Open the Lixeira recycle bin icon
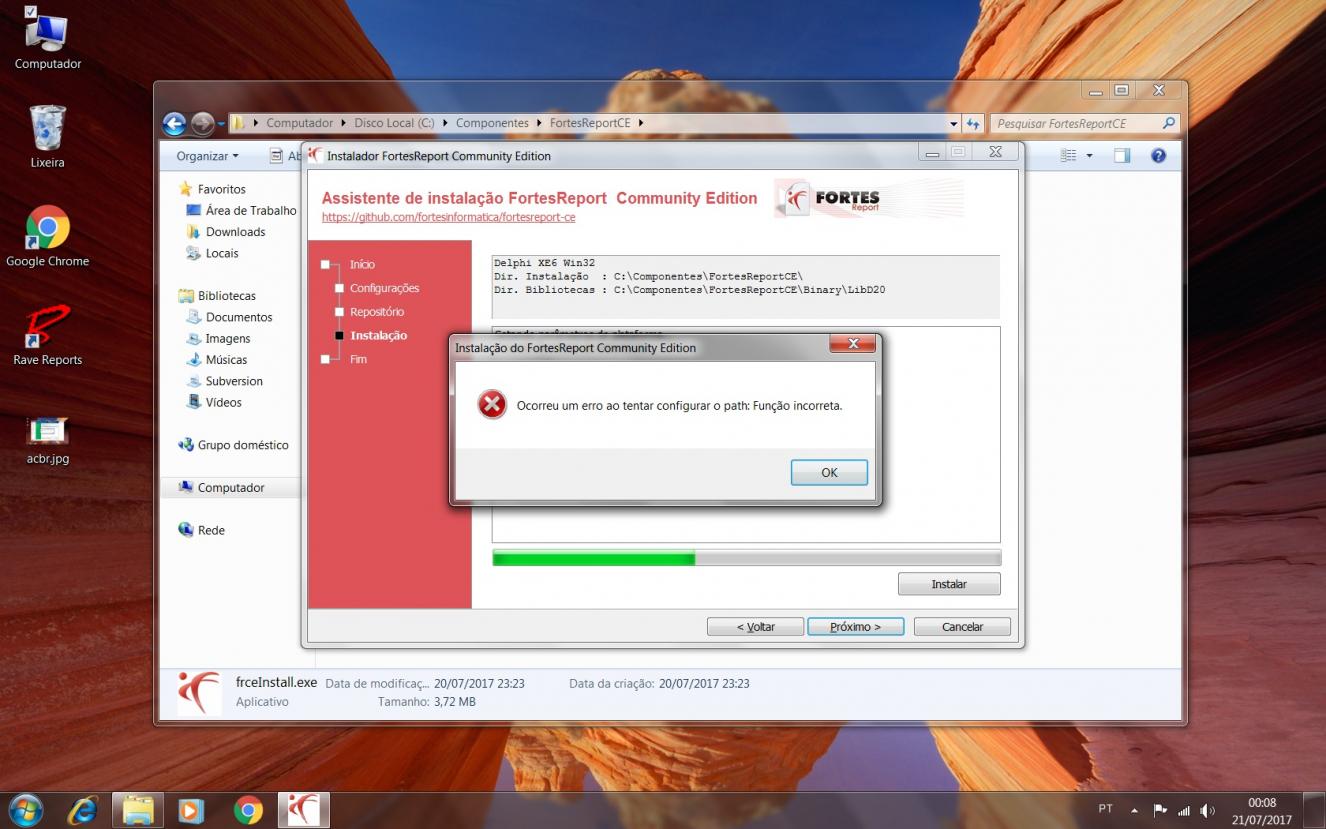Image resolution: width=1326 pixels, height=829 pixels. click(x=47, y=136)
